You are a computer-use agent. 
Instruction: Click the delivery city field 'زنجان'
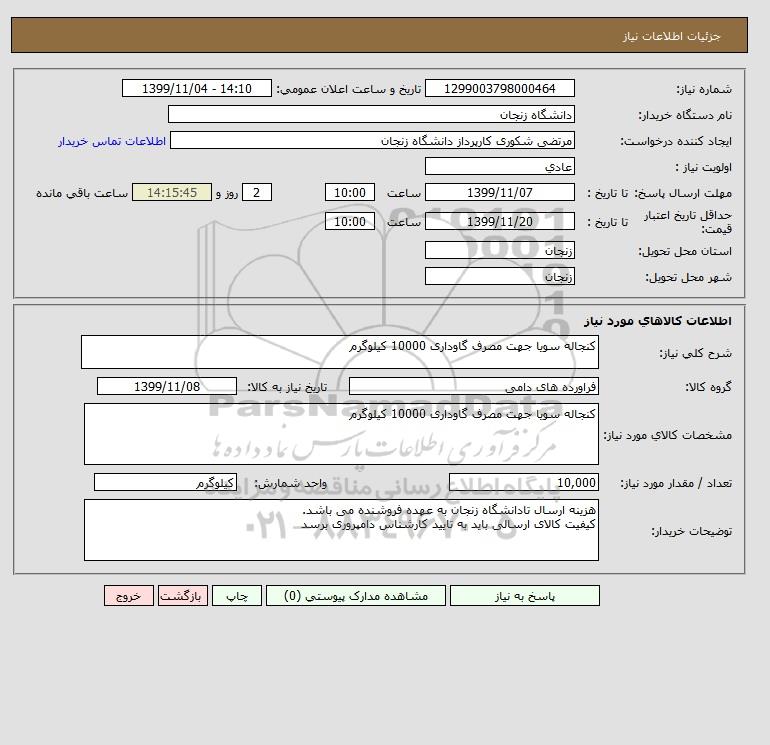(499, 276)
